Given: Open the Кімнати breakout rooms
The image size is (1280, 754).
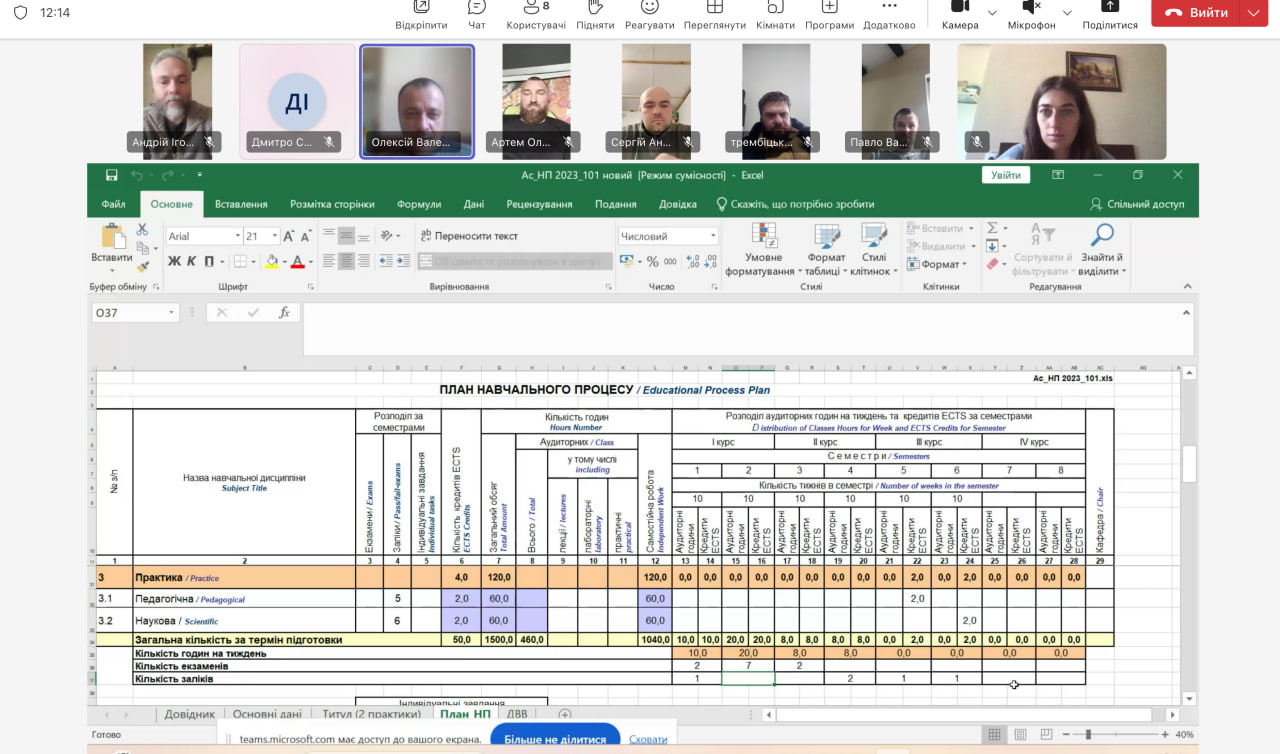Looking at the screenshot, I should 775,8.
